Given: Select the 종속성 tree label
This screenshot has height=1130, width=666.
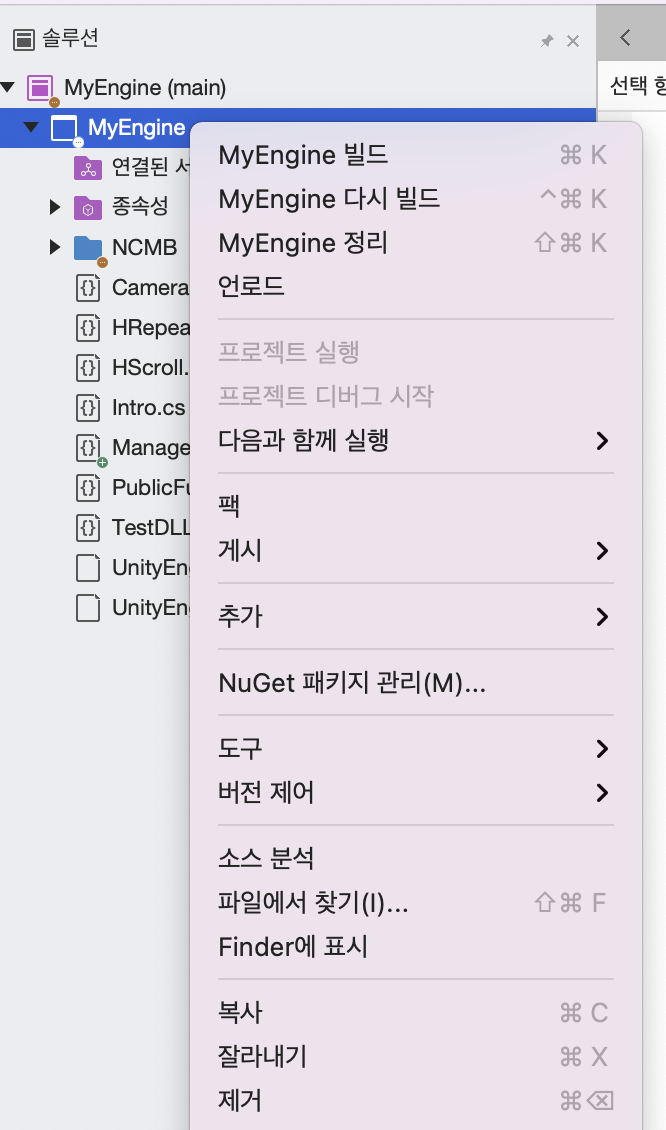Looking at the screenshot, I should coord(140,208).
